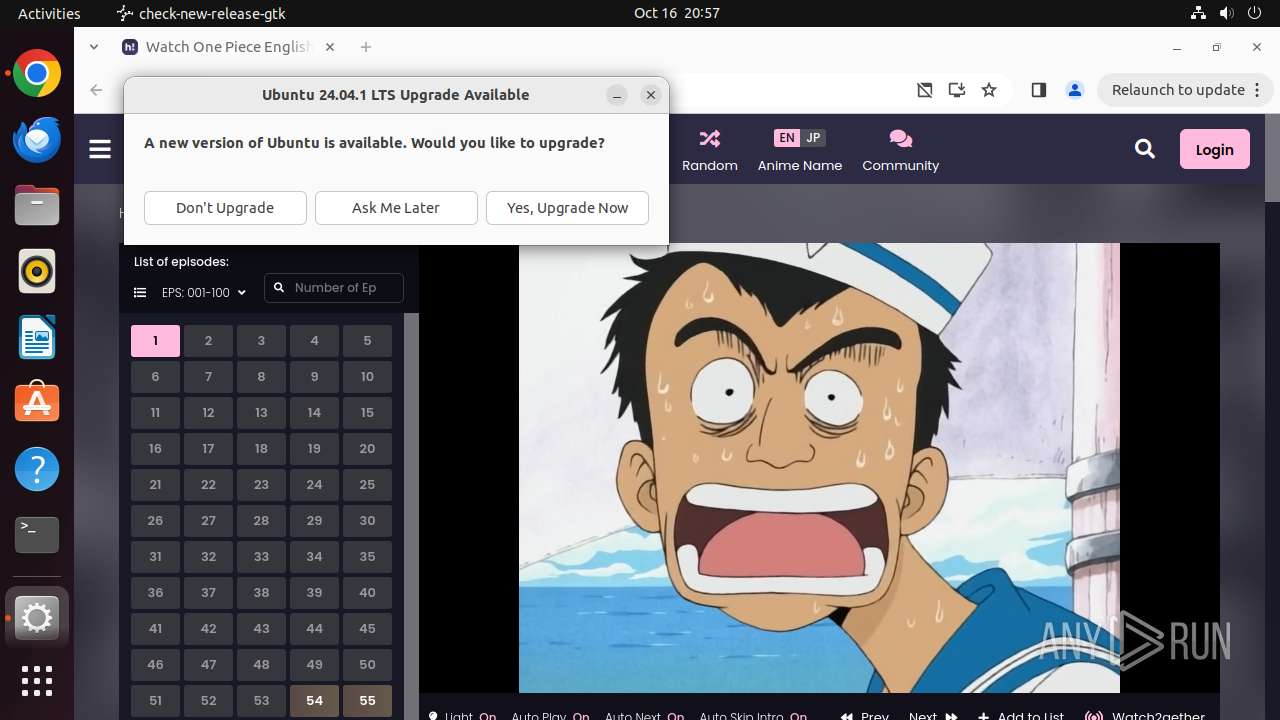Select episode 13
This screenshot has height=720, width=1280.
261,413
